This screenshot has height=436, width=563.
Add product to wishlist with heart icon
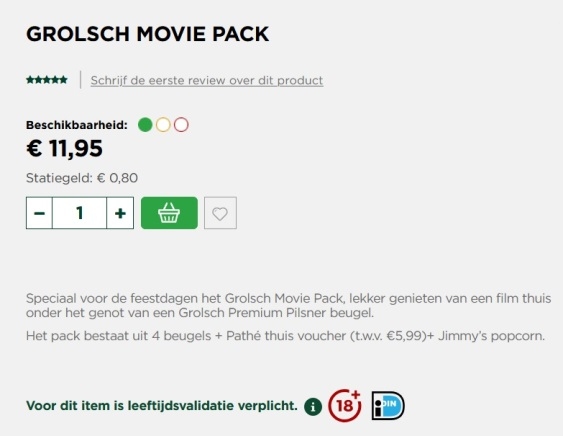point(220,213)
